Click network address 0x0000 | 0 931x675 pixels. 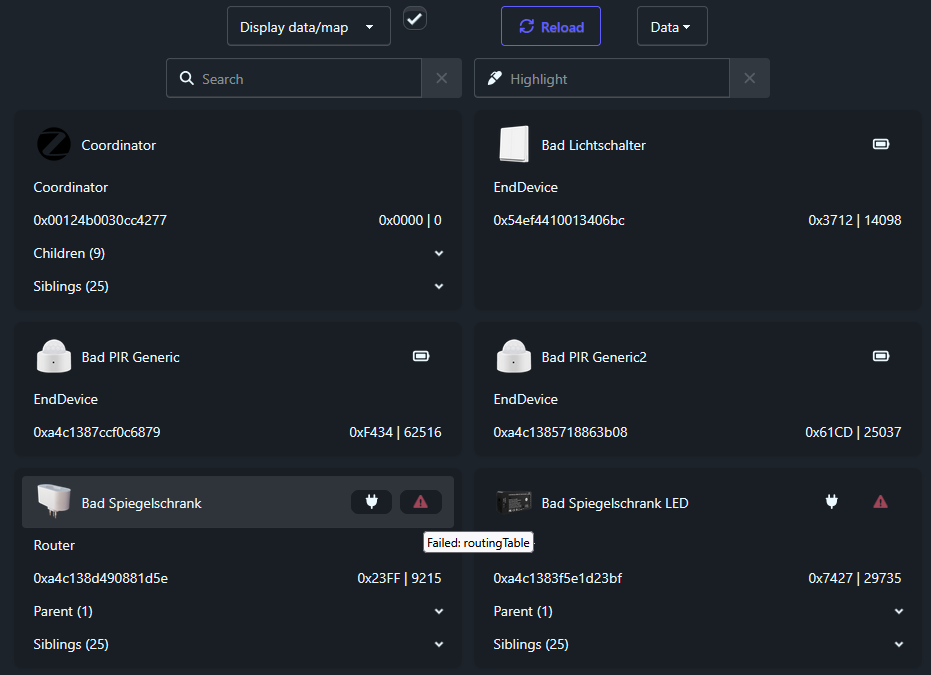[x=410, y=220]
